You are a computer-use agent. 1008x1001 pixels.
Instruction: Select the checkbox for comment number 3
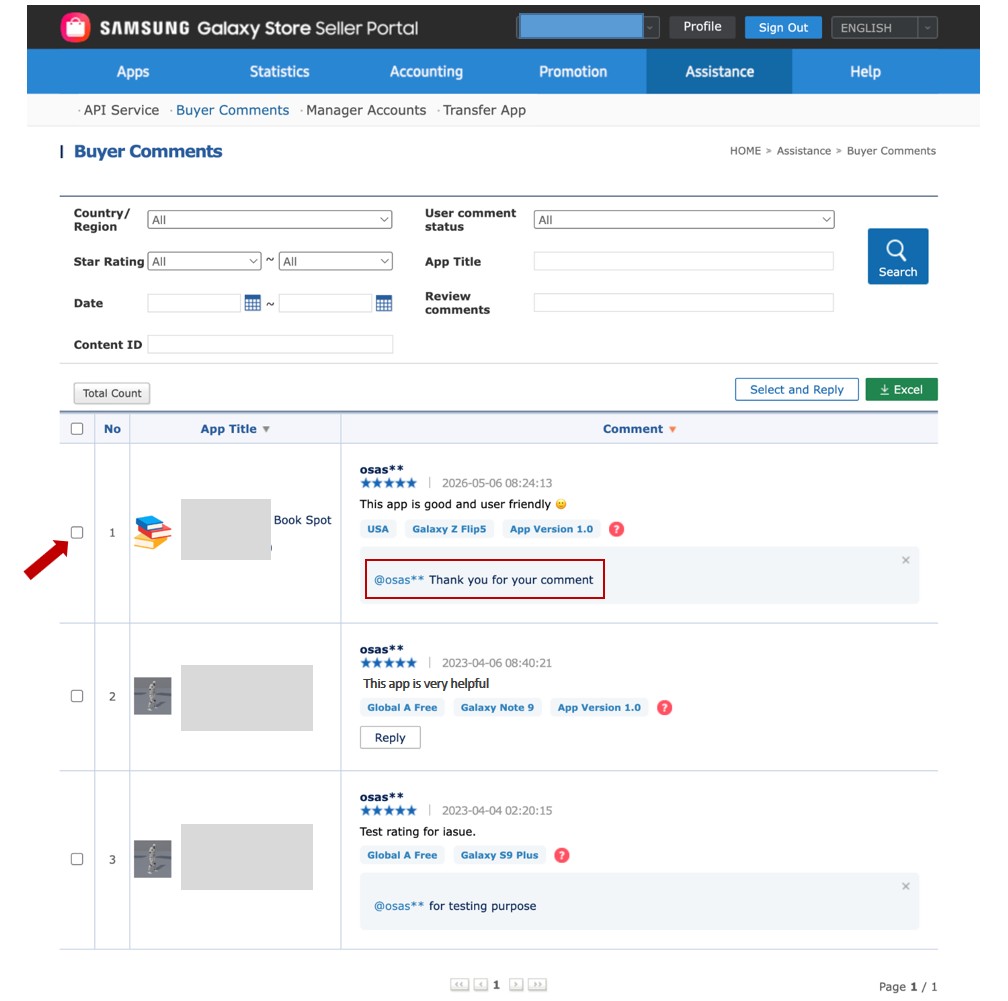(x=77, y=859)
